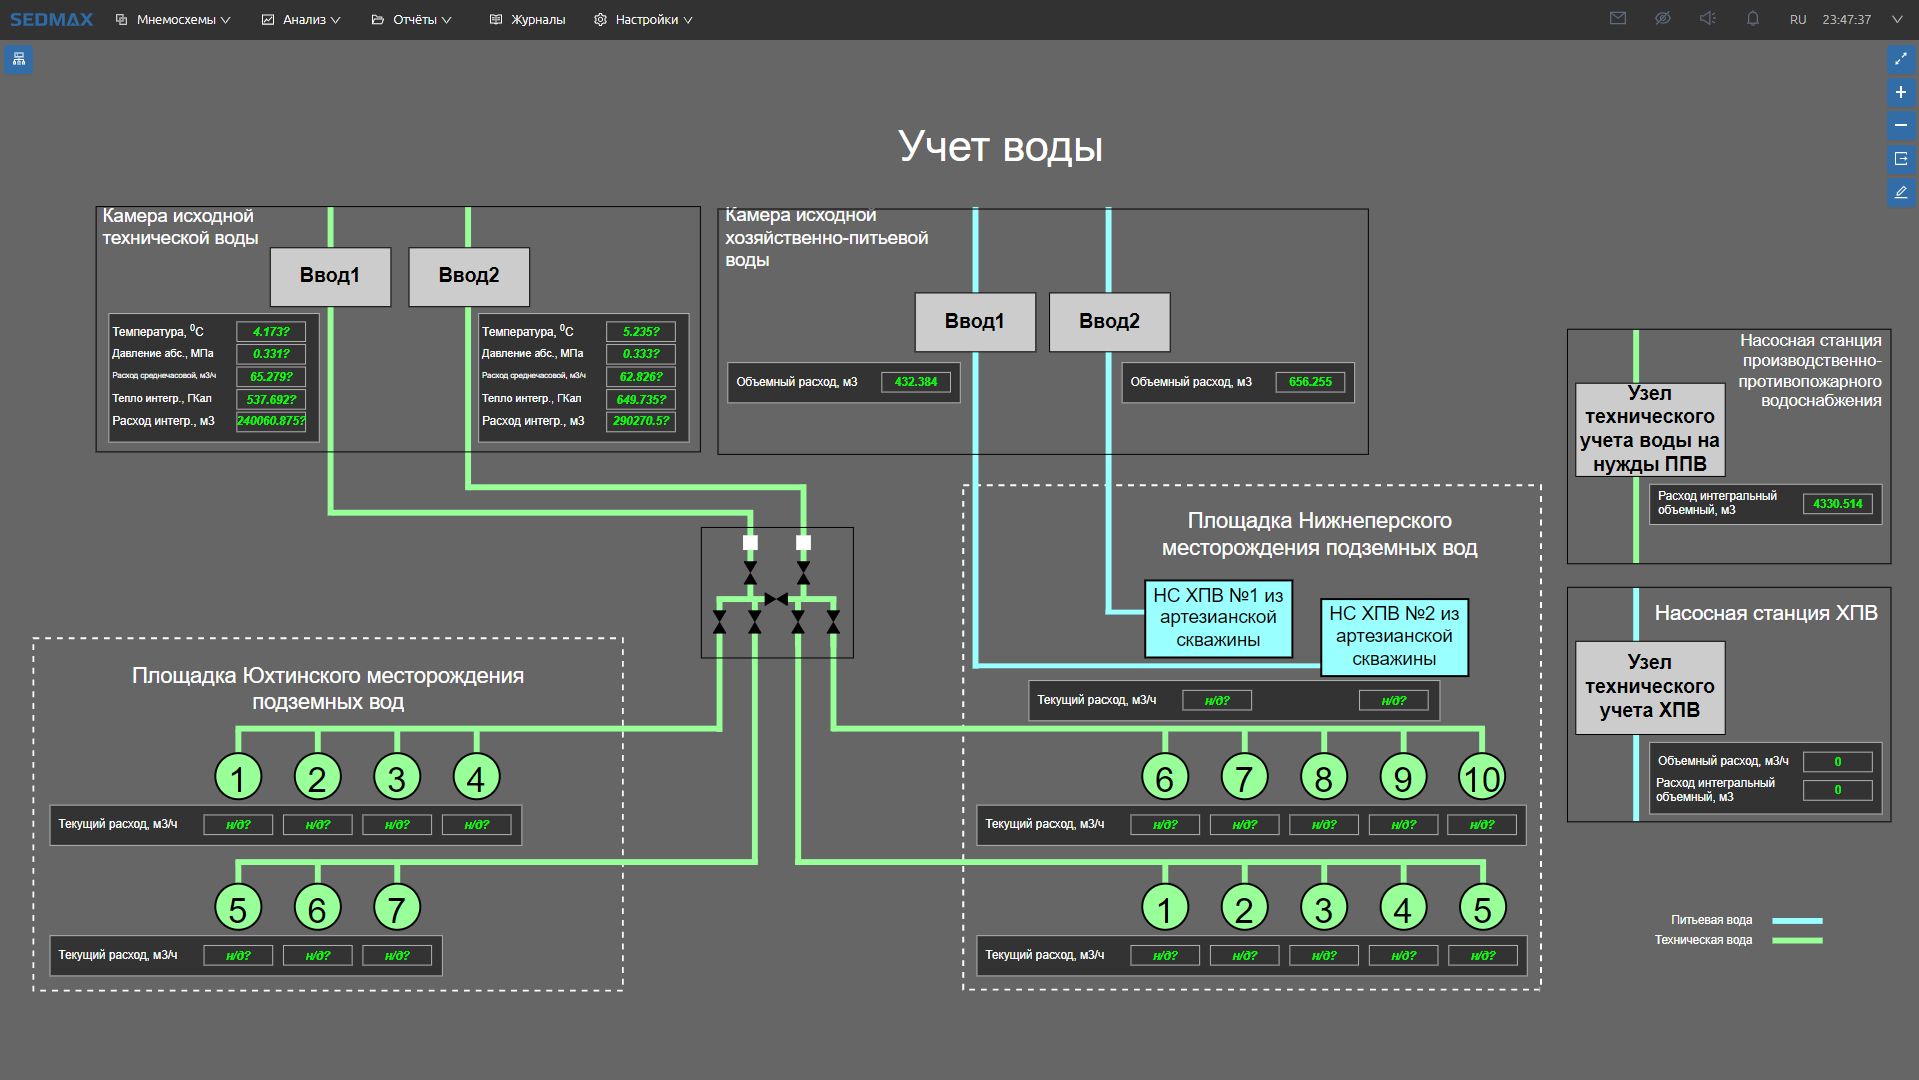Expand the Мнемосхемы dropdown menu
Viewport: 1919px width, 1080px height.
click(x=174, y=20)
